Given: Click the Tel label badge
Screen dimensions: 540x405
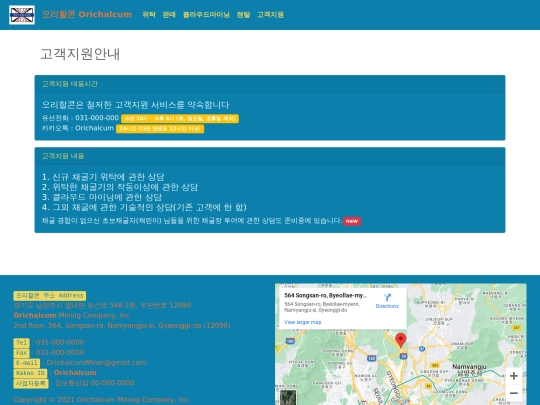Looking at the screenshot, I should (x=21, y=343).
